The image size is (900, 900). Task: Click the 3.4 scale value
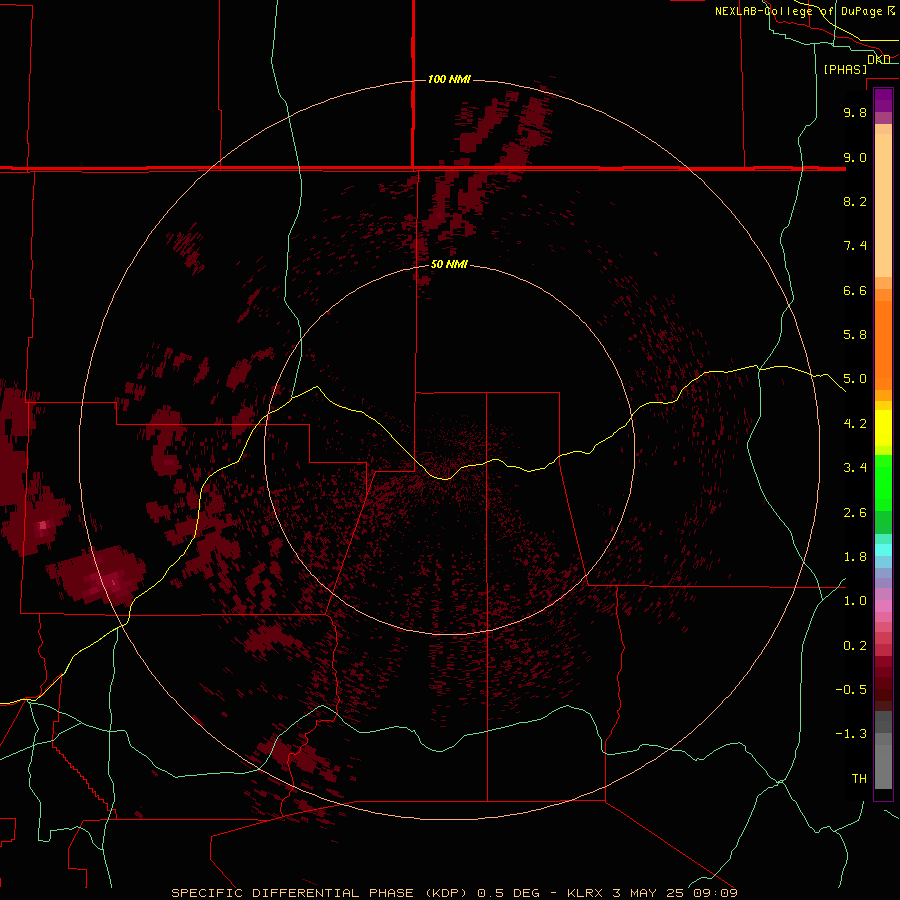tap(855, 468)
